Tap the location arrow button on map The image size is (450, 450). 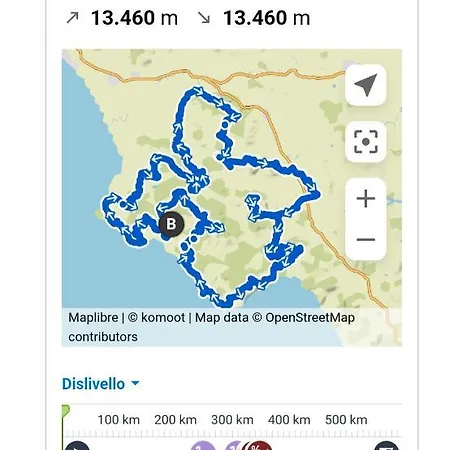click(x=366, y=85)
